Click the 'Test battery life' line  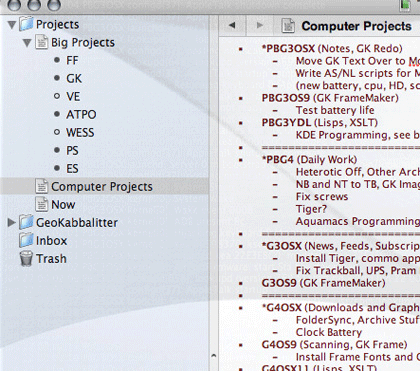335,110
